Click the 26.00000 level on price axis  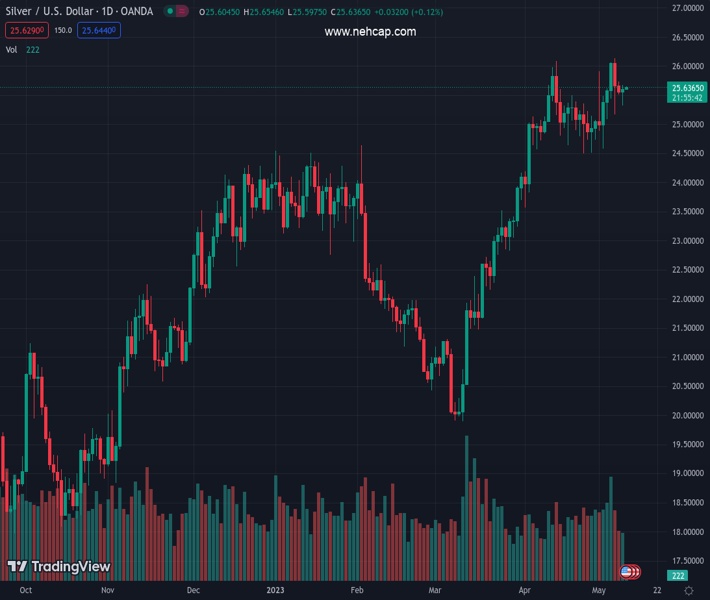click(687, 67)
